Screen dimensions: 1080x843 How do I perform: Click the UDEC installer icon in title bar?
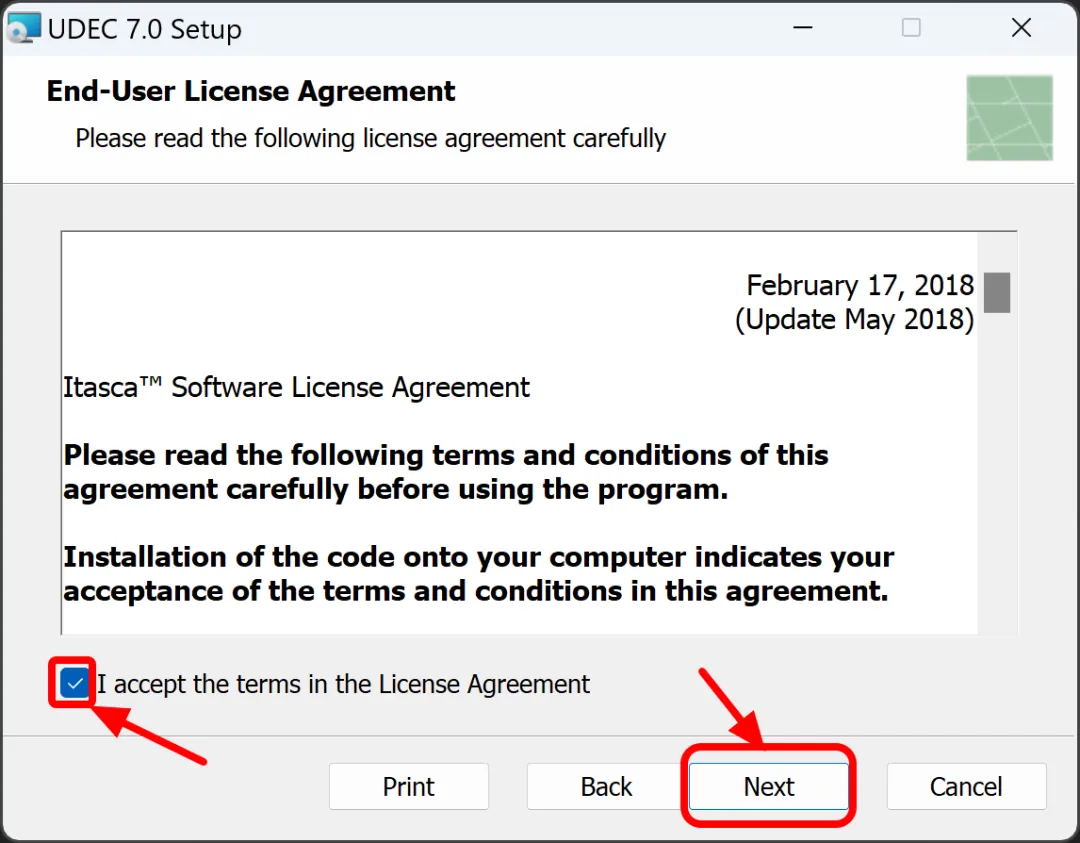click(23, 28)
